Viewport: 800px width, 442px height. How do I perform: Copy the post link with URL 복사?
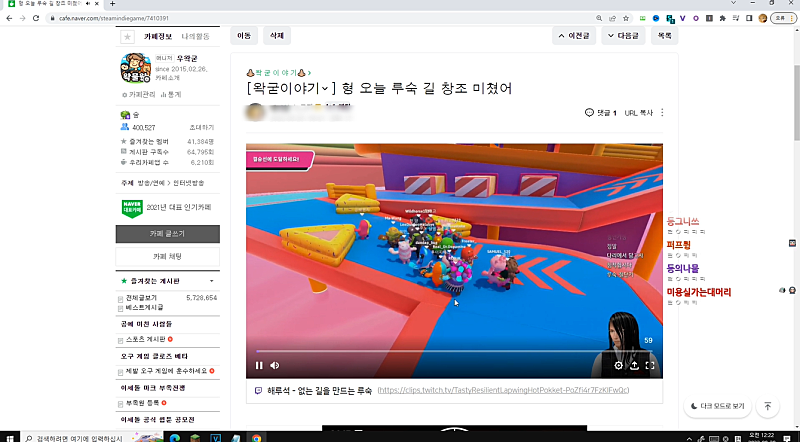638,113
